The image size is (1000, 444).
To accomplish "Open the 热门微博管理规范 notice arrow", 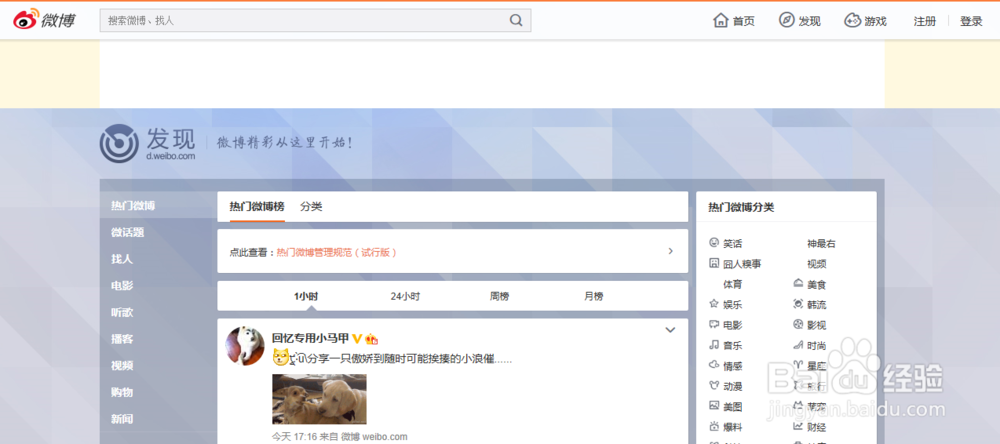I will tap(670, 251).
